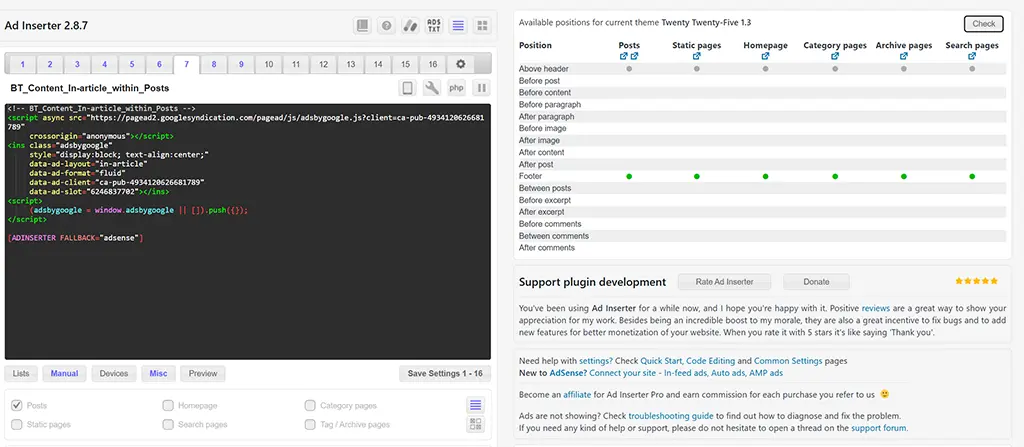Expand the Lists options section
The image size is (1024, 447).
tap(21, 373)
